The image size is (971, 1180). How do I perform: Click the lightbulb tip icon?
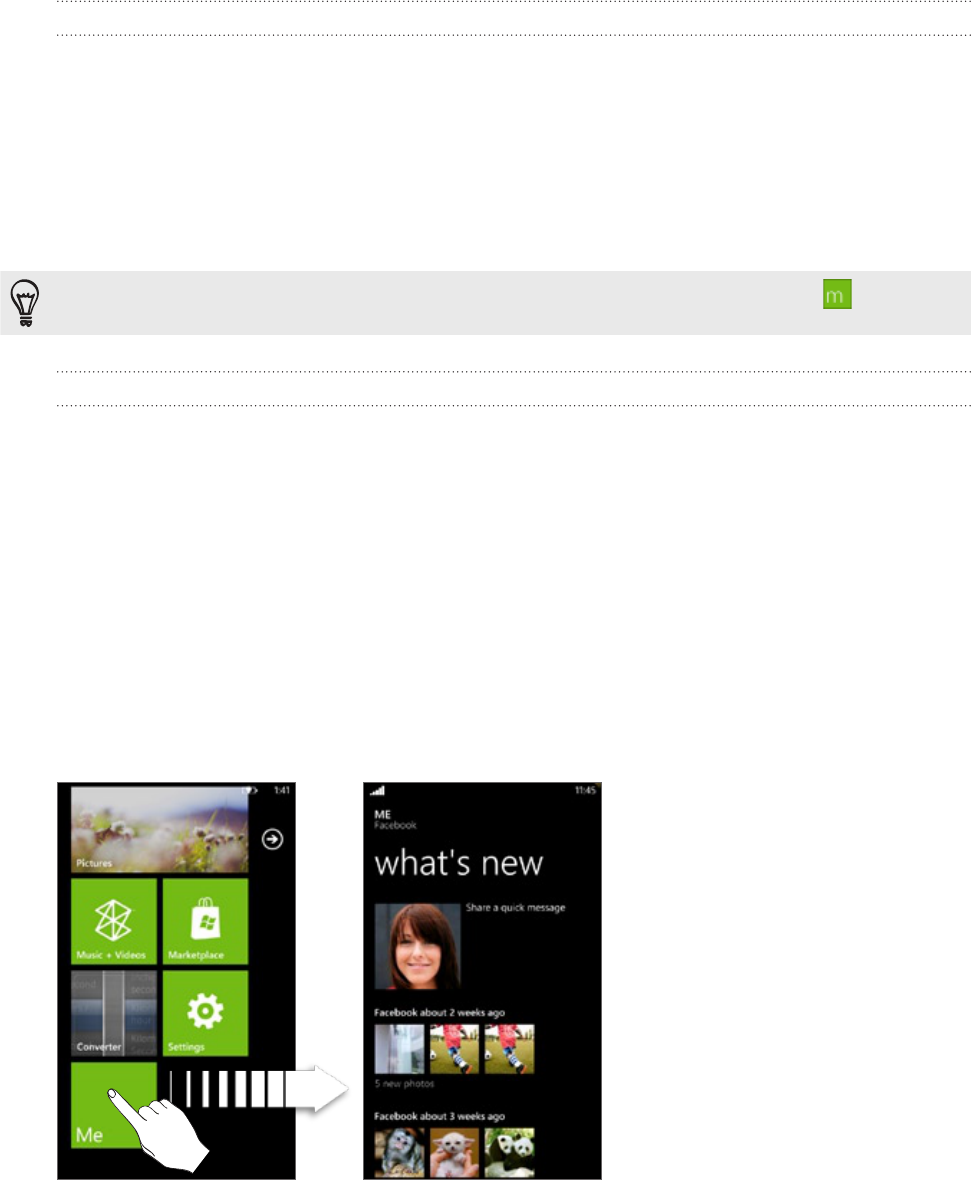[x=25, y=303]
